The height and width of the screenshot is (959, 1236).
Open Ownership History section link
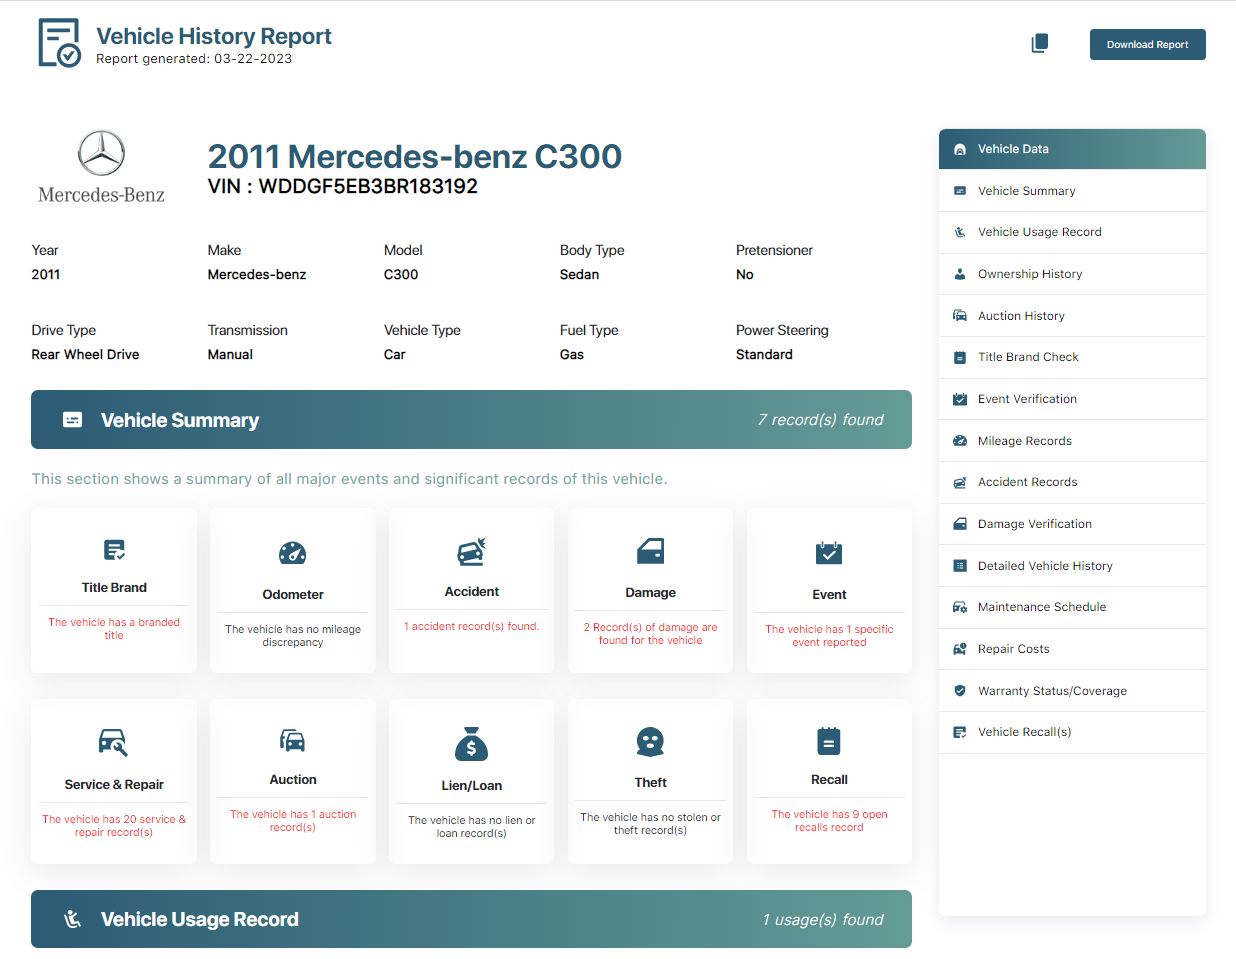coord(1072,274)
